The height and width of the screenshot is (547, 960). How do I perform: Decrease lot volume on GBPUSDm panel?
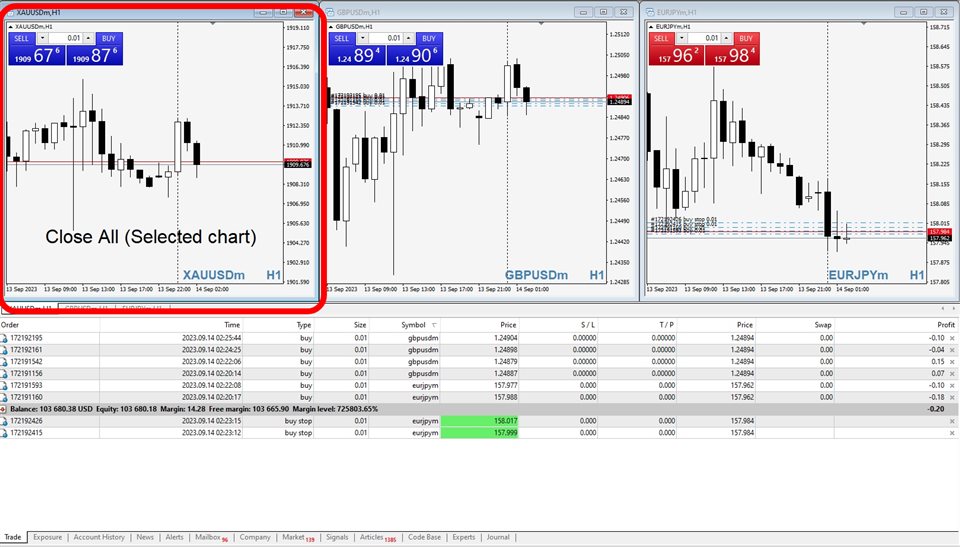click(362, 38)
